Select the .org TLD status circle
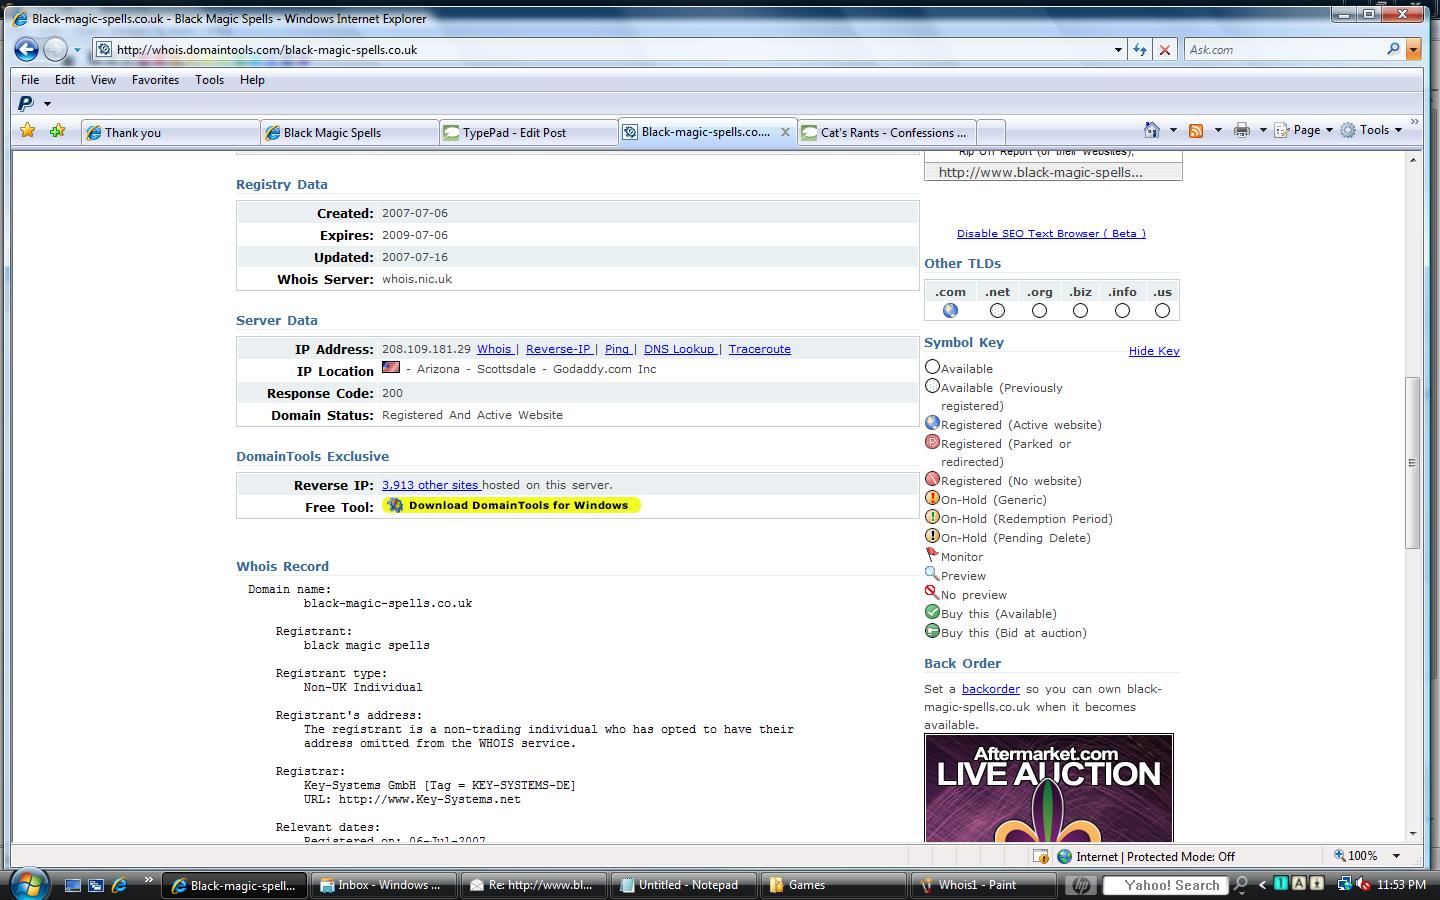The width and height of the screenshot is (1440, 900). pos(1039,311)
